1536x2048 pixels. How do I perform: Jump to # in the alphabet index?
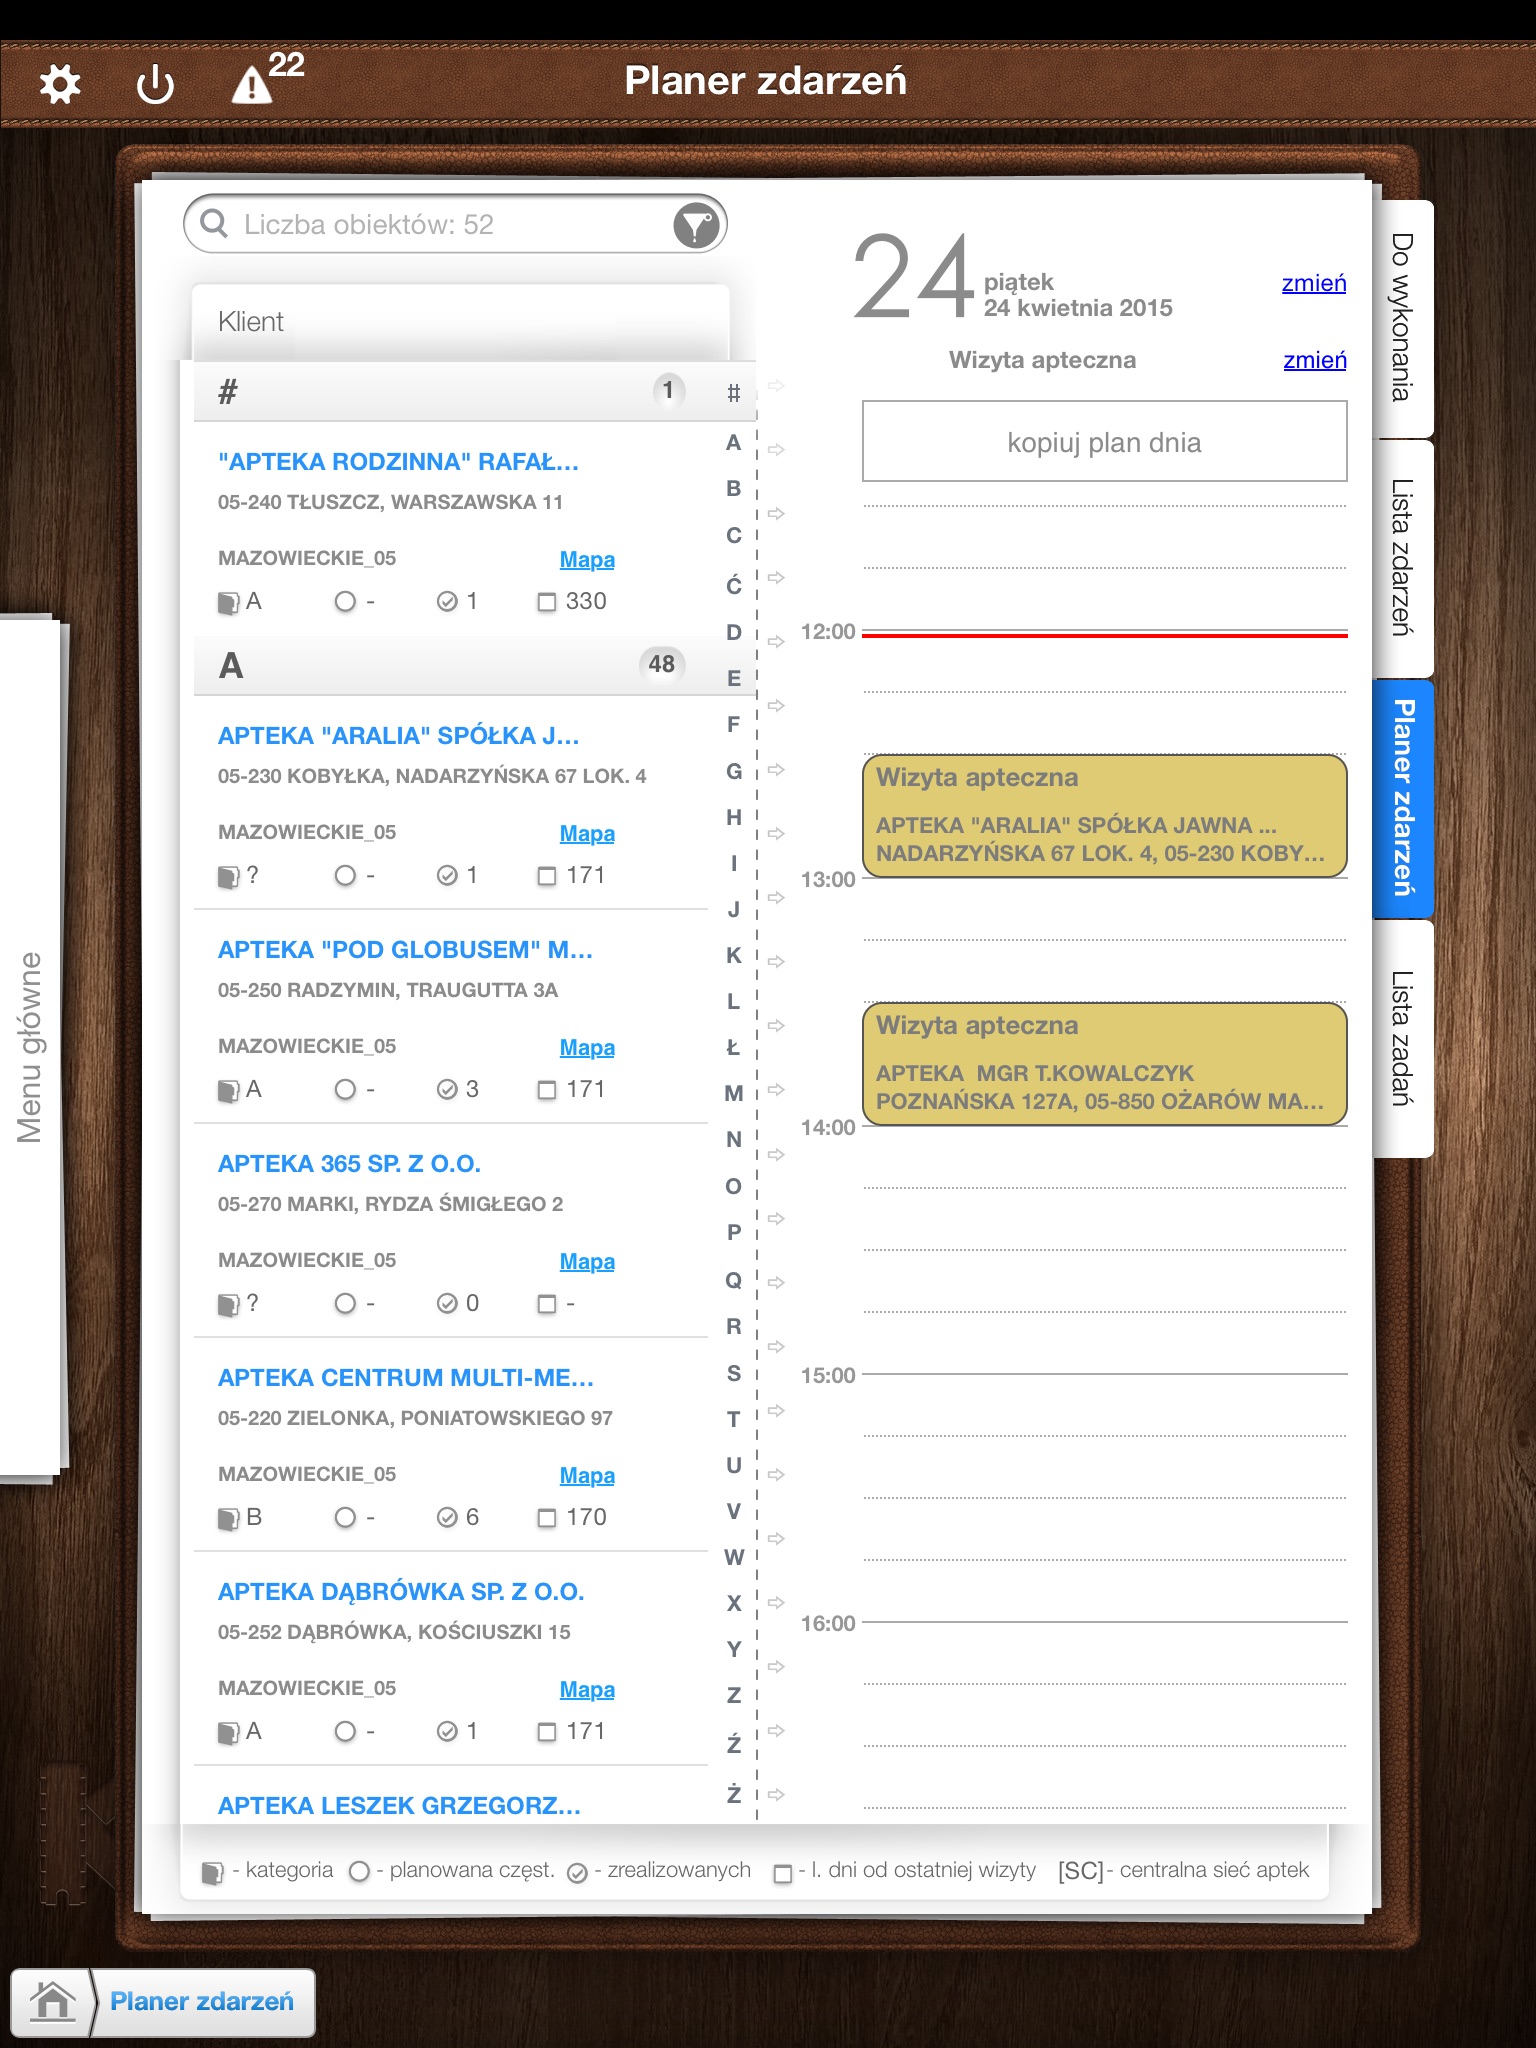coord(733,393)
